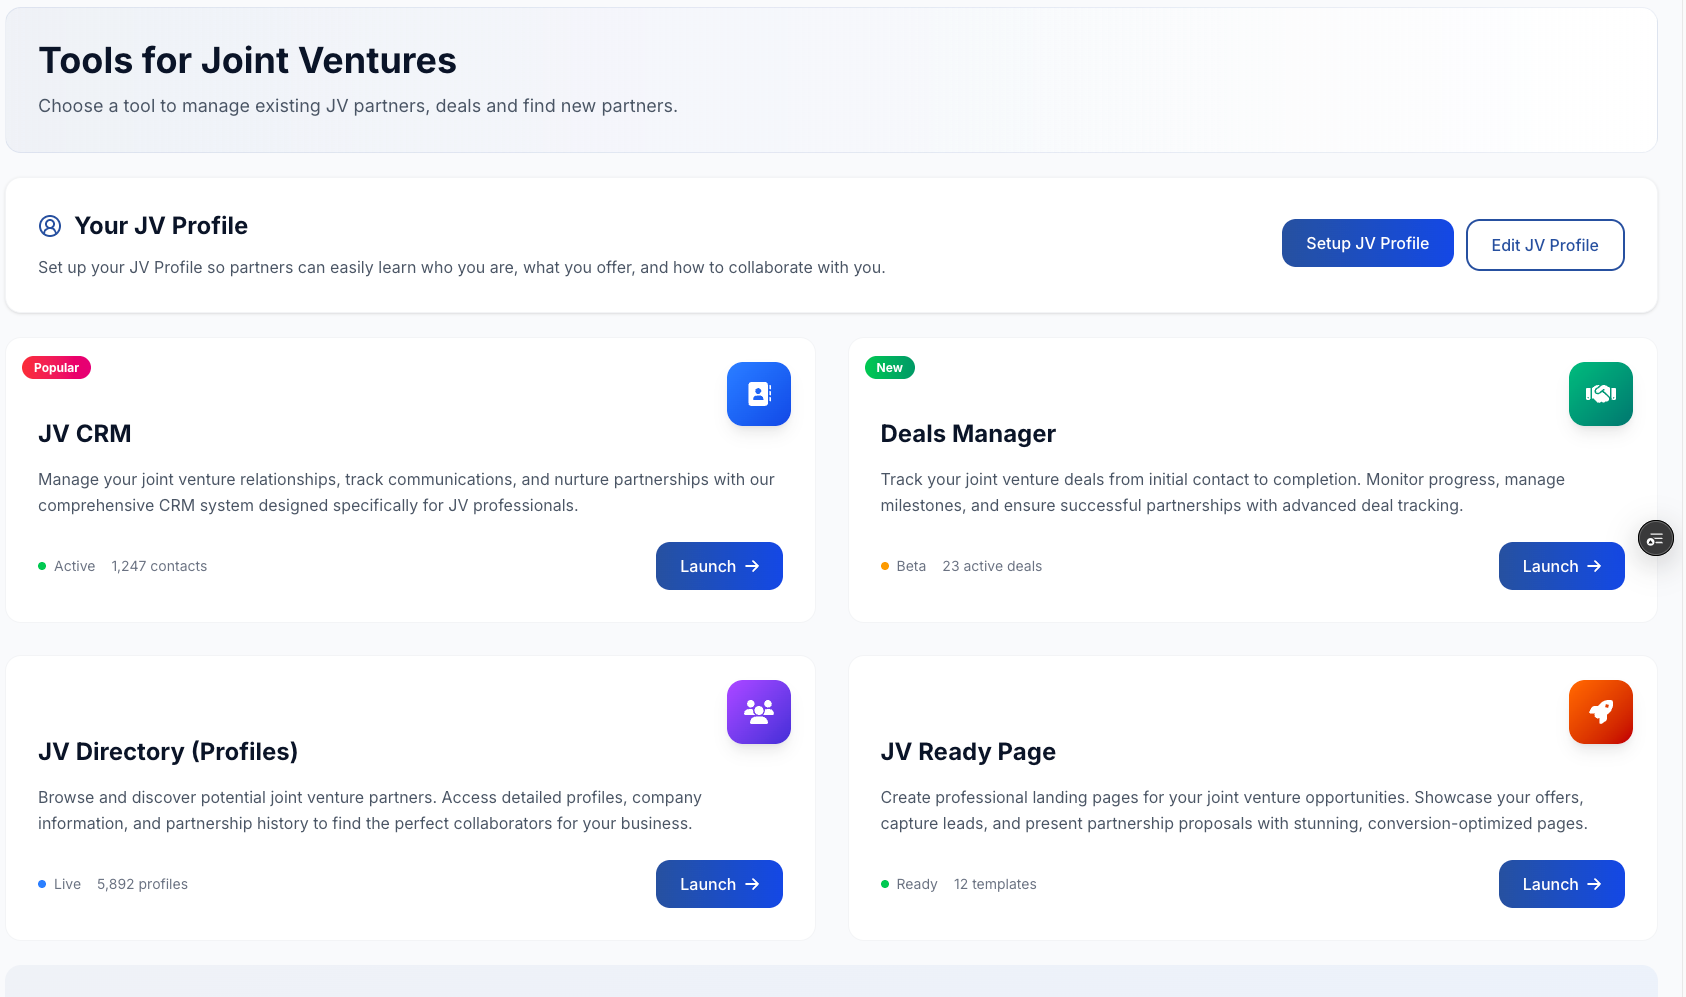
Task: Click the 1,247 contacts counter
Action: coord(159,566)
